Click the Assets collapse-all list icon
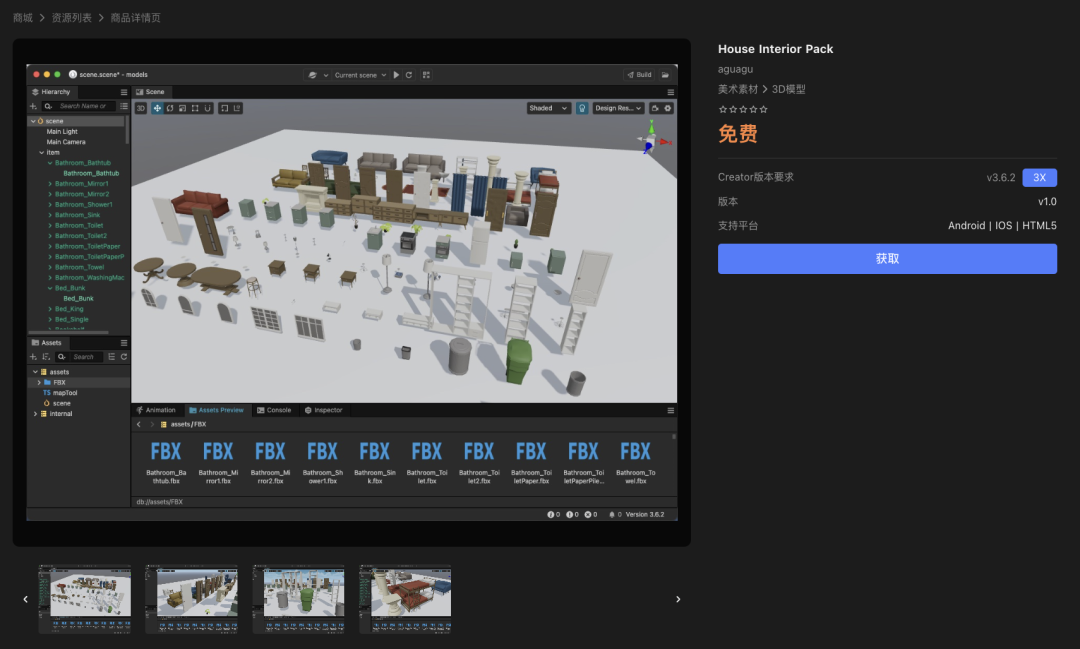1080x649 pixels. coord(112,357)
